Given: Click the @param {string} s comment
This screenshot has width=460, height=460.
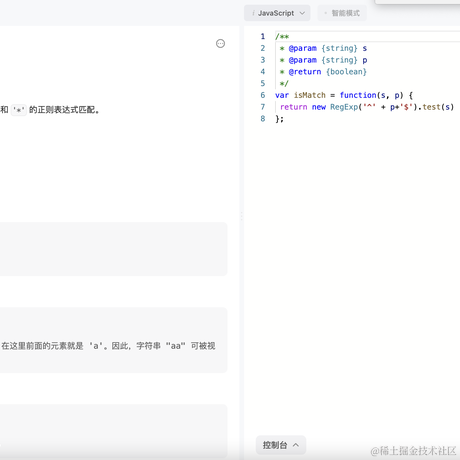Looking at the screenshot, I should [x=323, y=48].
